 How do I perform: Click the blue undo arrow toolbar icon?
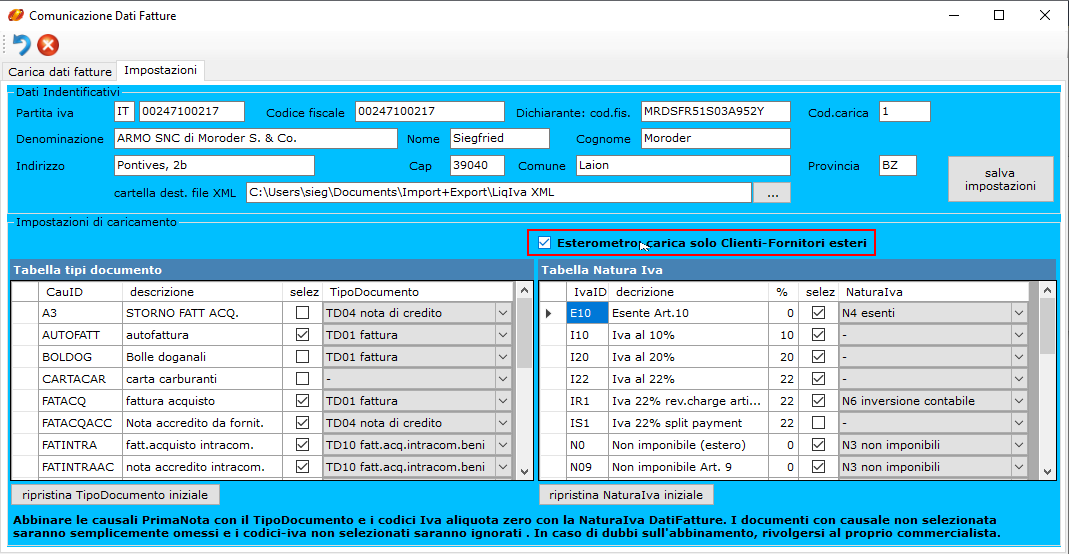point(21,45)
